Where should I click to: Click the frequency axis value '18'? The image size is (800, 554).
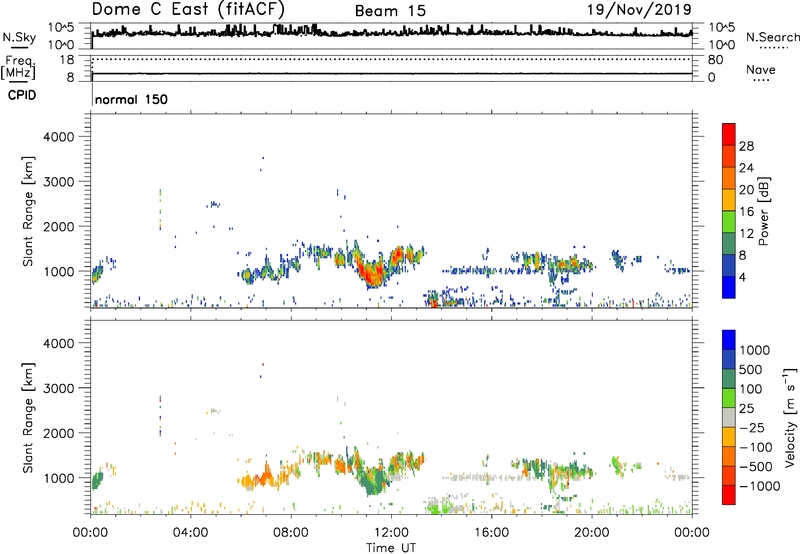(x=67, y=60)
